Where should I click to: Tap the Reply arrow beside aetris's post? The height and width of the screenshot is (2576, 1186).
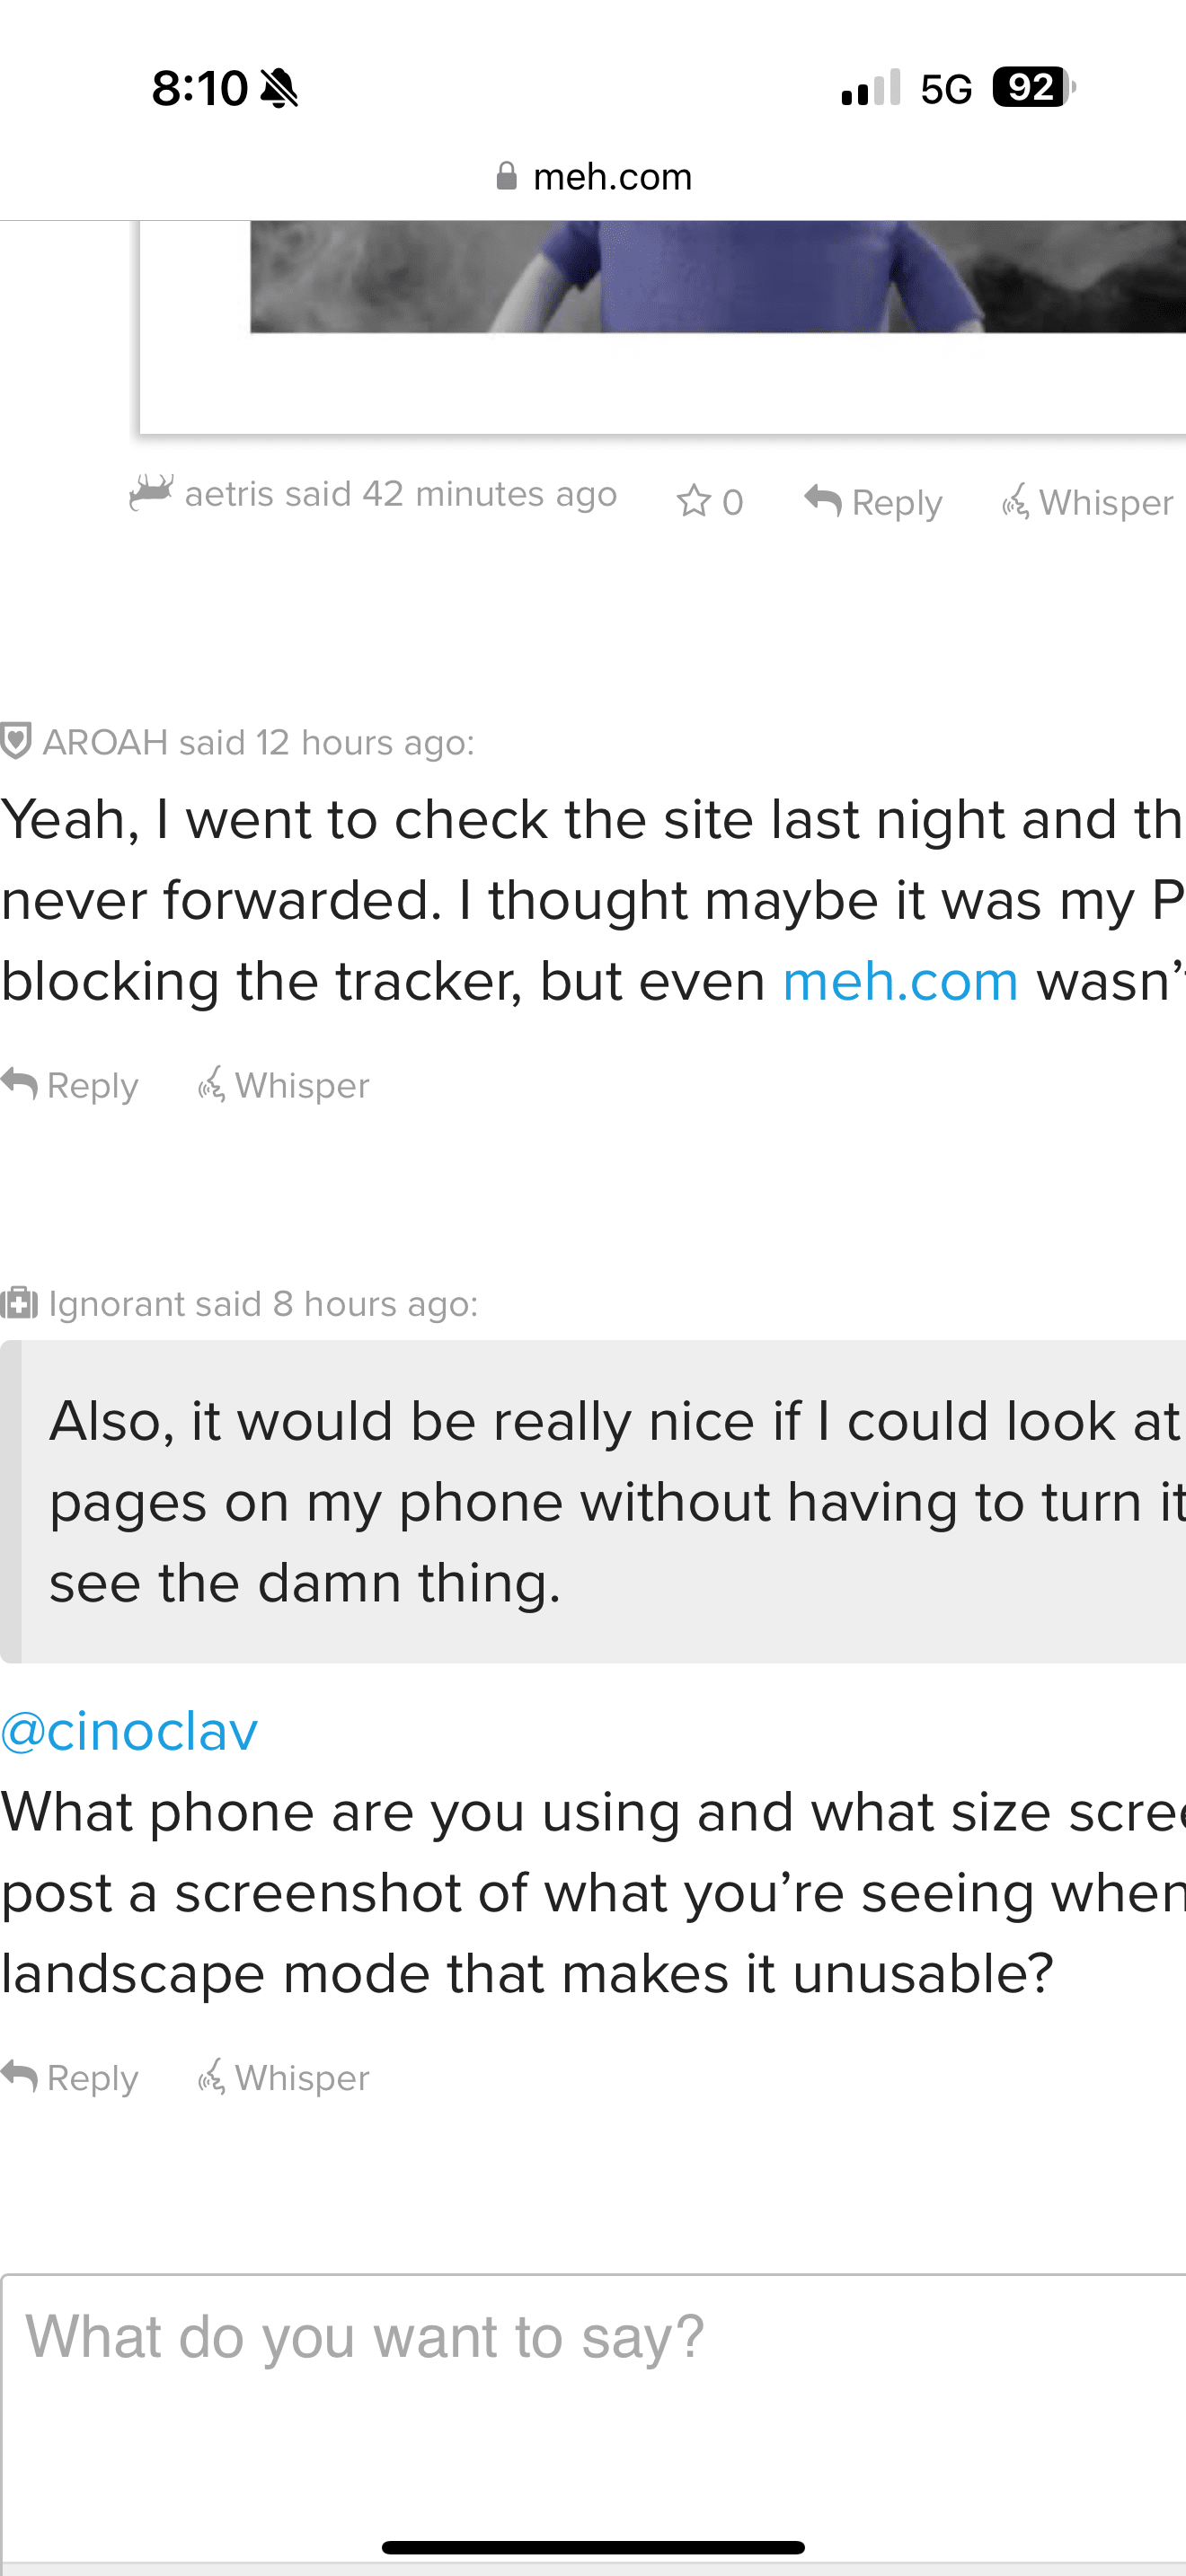pyautogui.click(x=823, y=501)
